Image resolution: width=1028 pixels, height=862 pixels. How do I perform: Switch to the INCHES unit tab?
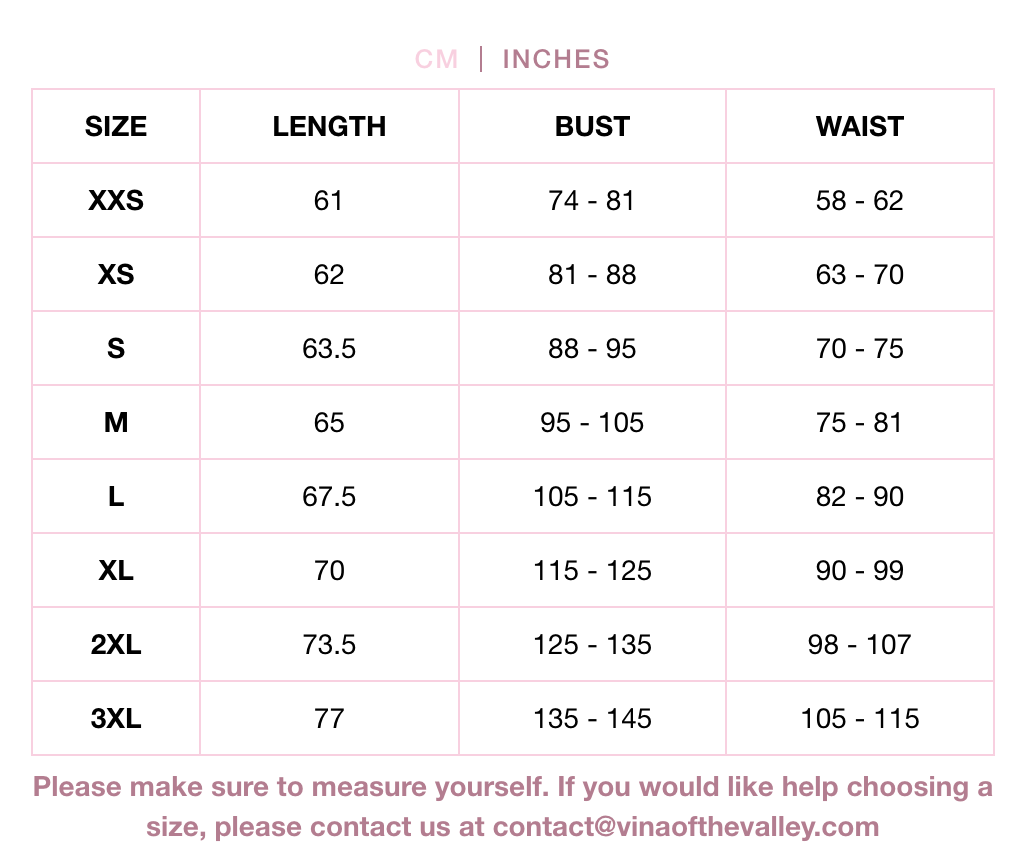[556, 60]
